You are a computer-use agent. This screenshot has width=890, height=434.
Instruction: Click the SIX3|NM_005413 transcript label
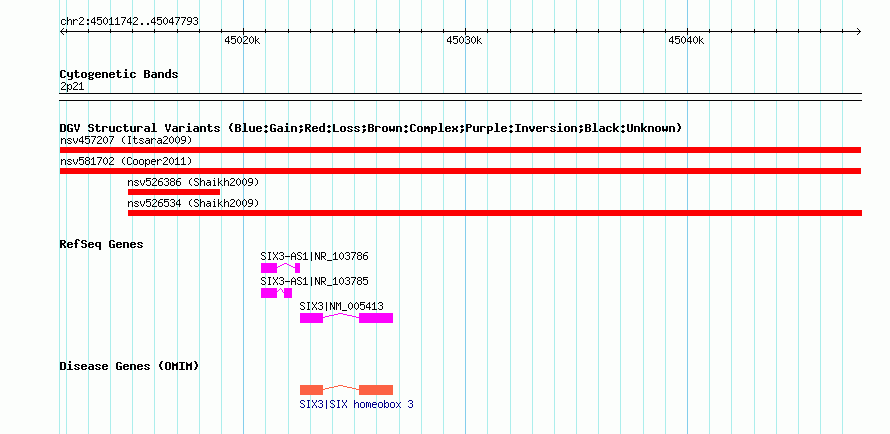(342, 306)
